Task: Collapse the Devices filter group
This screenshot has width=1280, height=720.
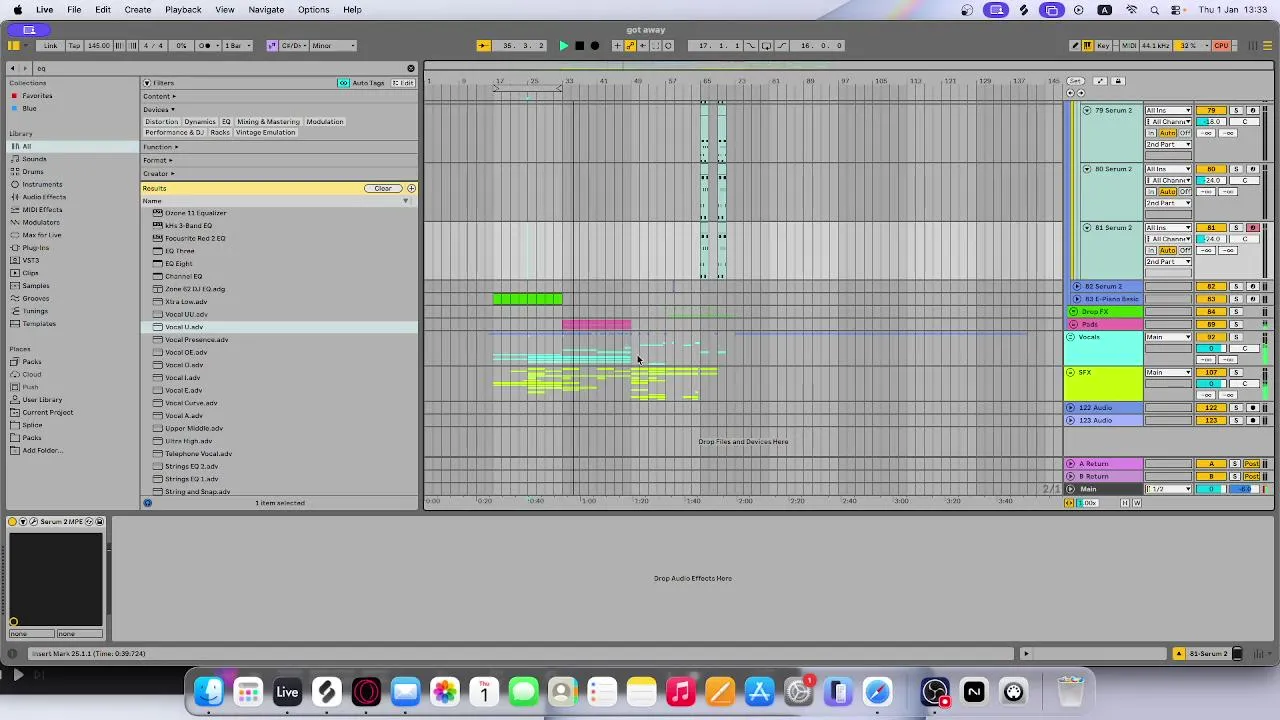Action: [158, 109]
